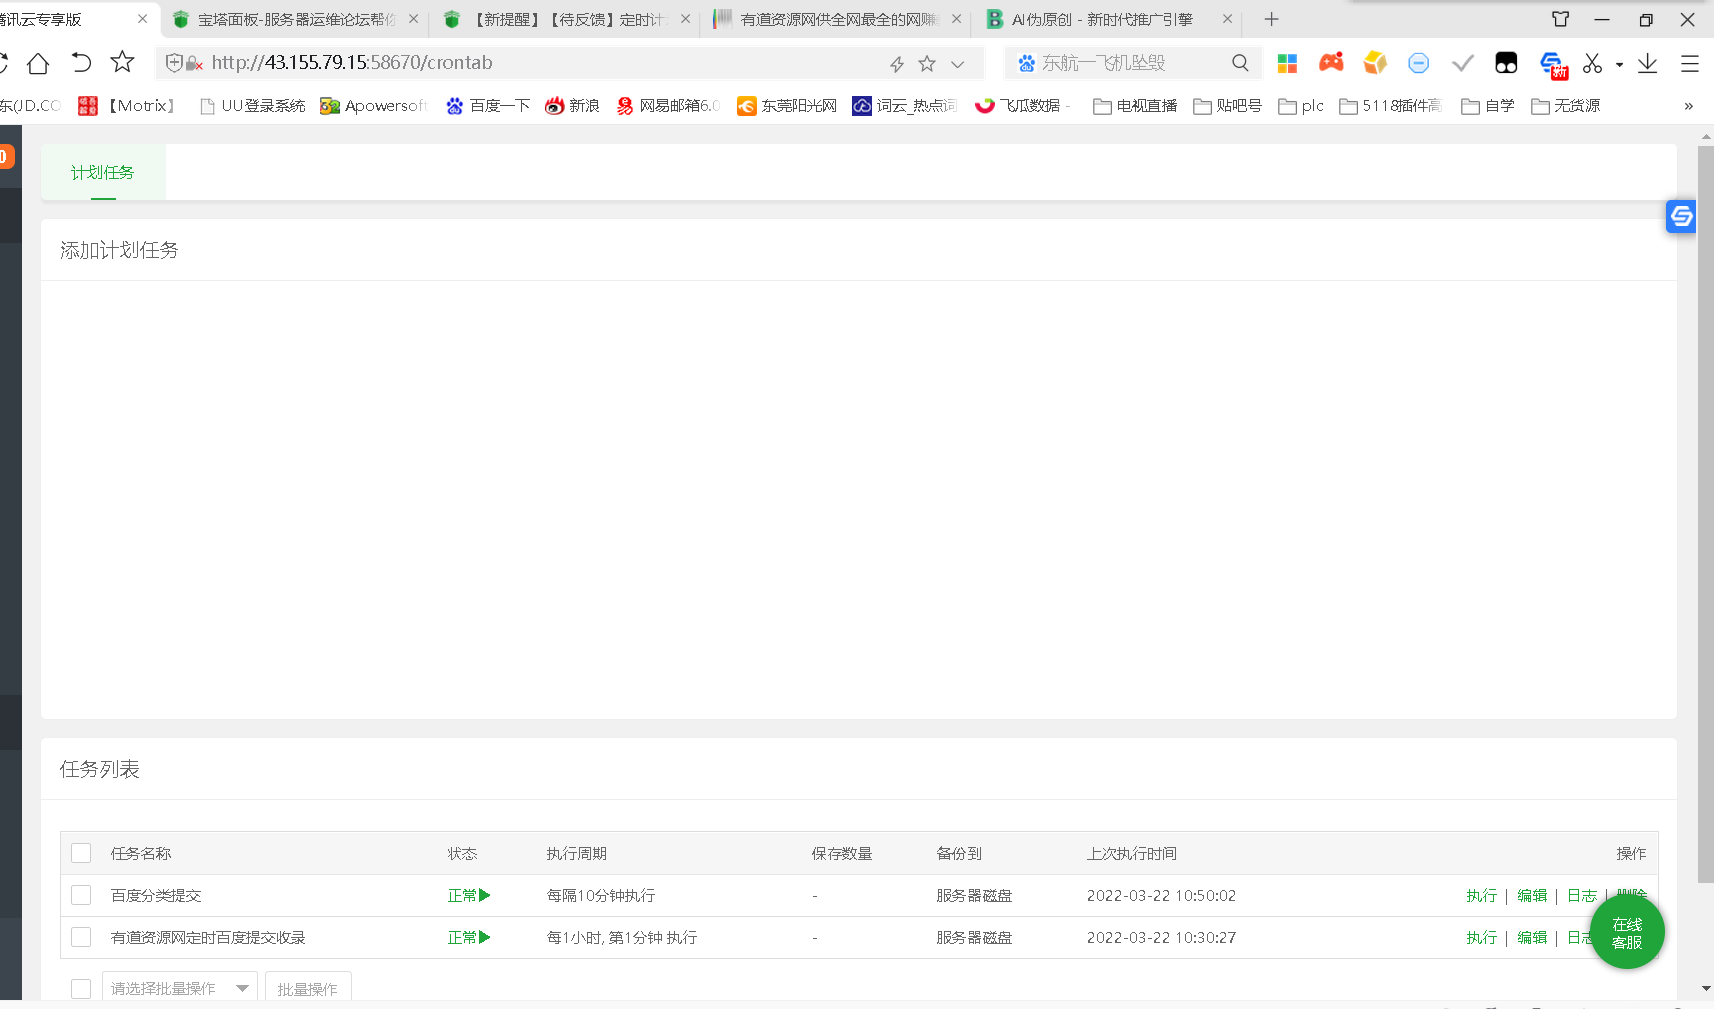Open the colorful grid apps icon

[1287, 63]
